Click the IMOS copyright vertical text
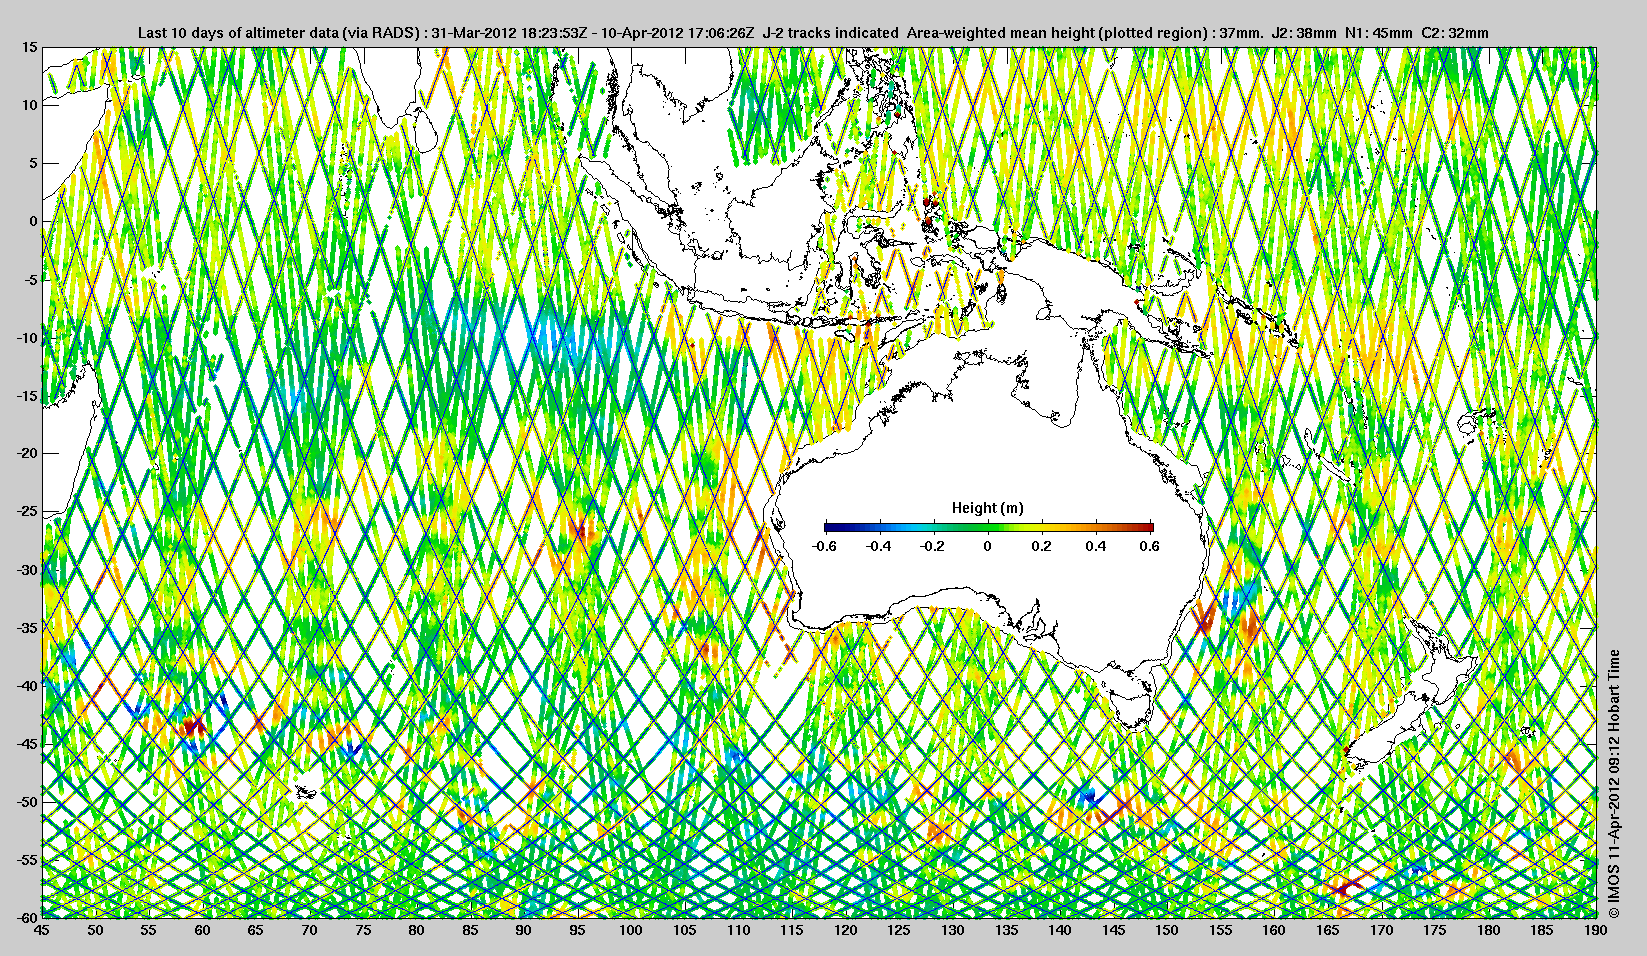Screen dimensions: 1647x956 [1613, 783]
